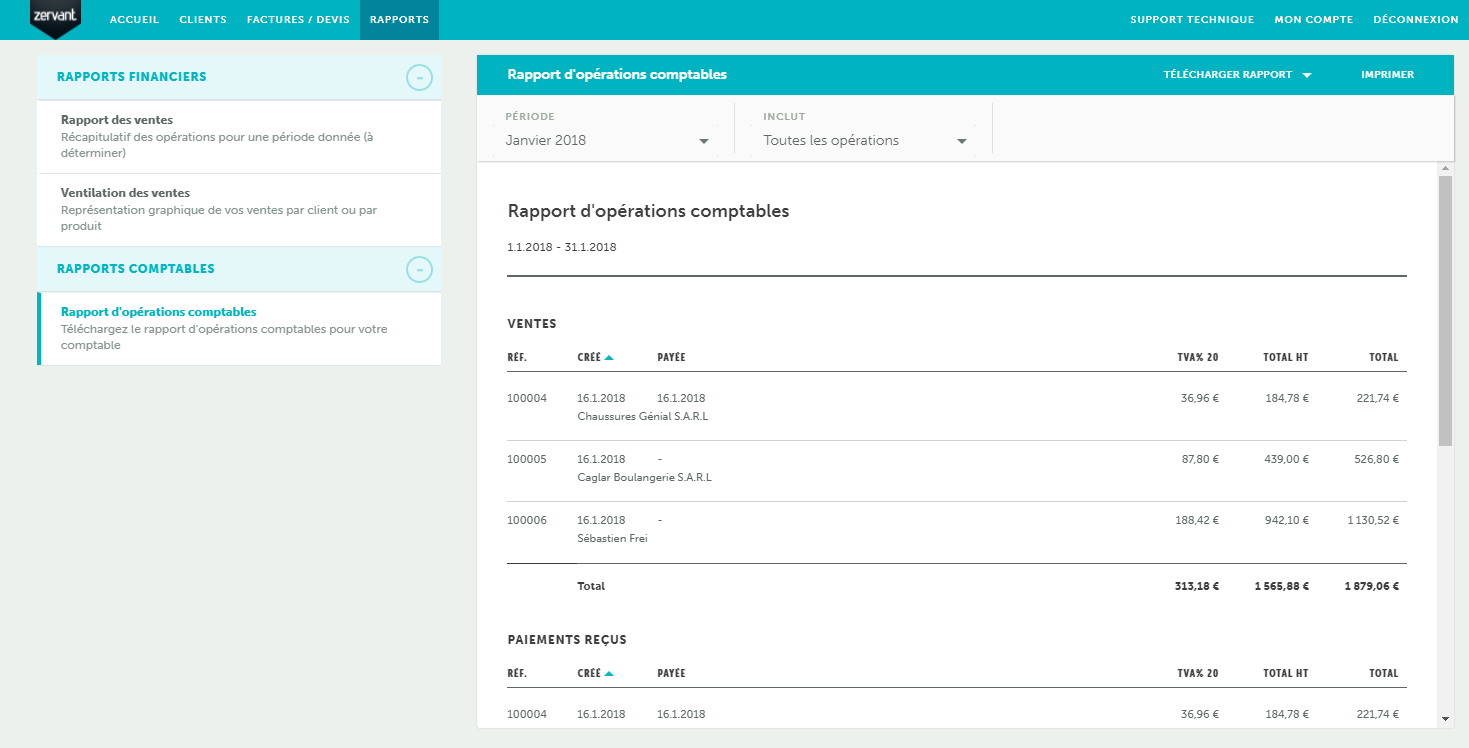Open the Période dropdown showing Janvier 2018

coord(606,140)
